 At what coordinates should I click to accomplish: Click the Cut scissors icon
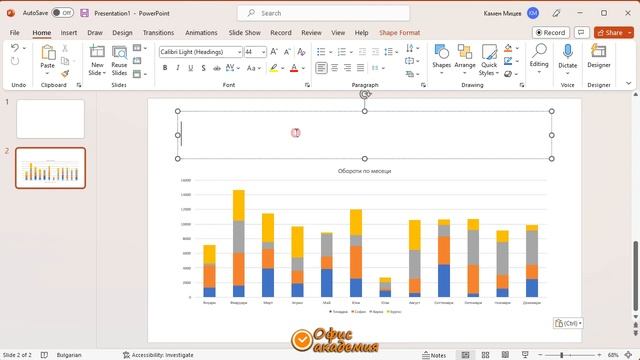[x=64, y=48]
